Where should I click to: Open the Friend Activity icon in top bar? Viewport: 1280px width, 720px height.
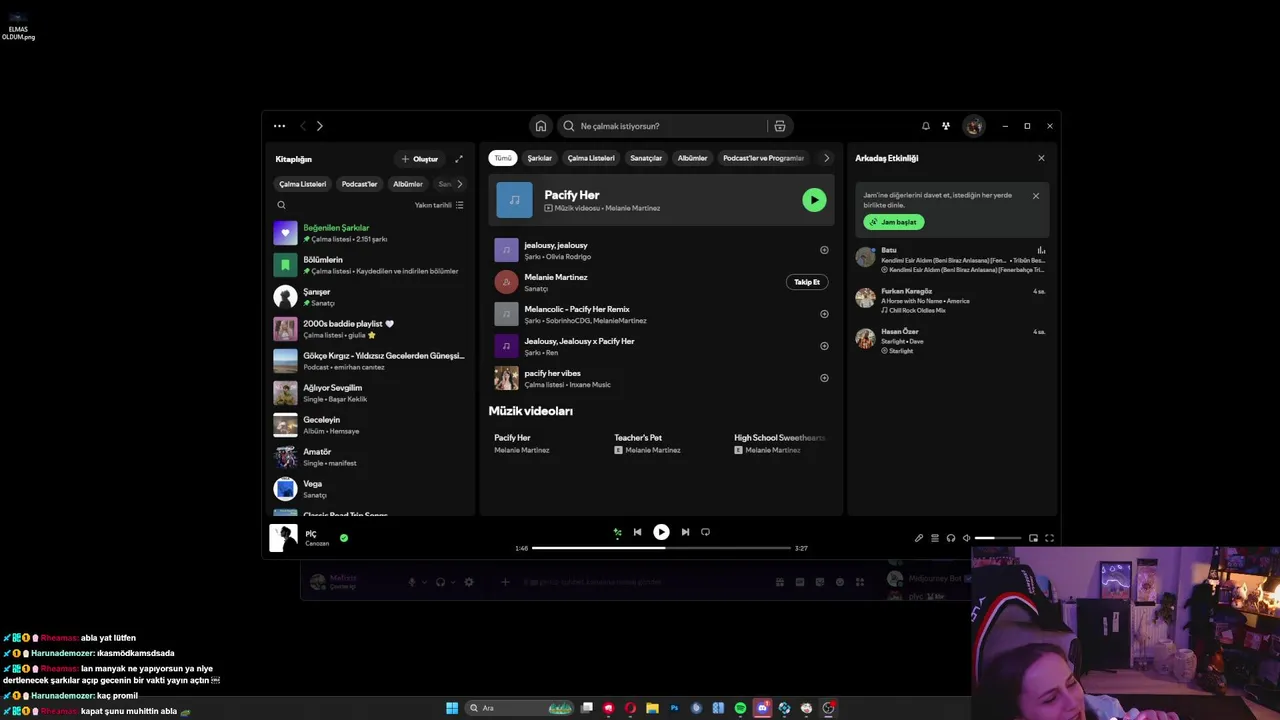click(x=946, y=126)
